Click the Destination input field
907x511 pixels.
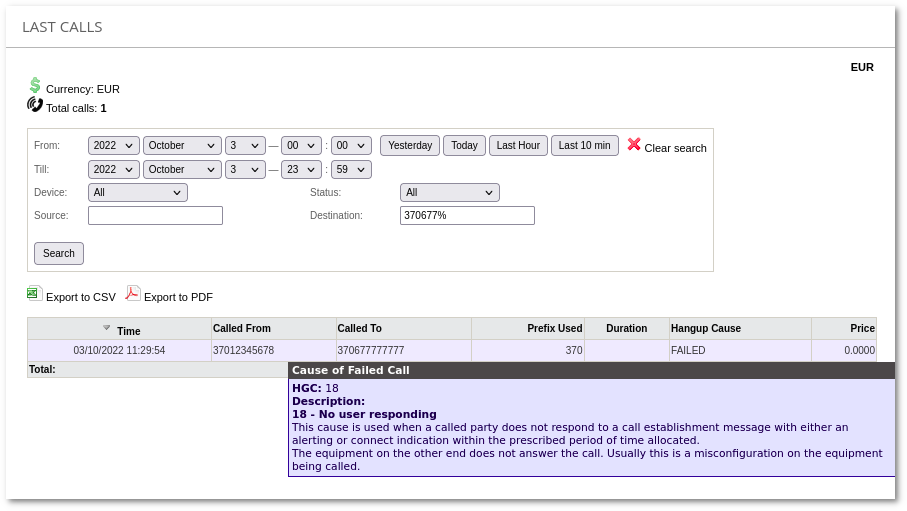(x=467, y=216)
